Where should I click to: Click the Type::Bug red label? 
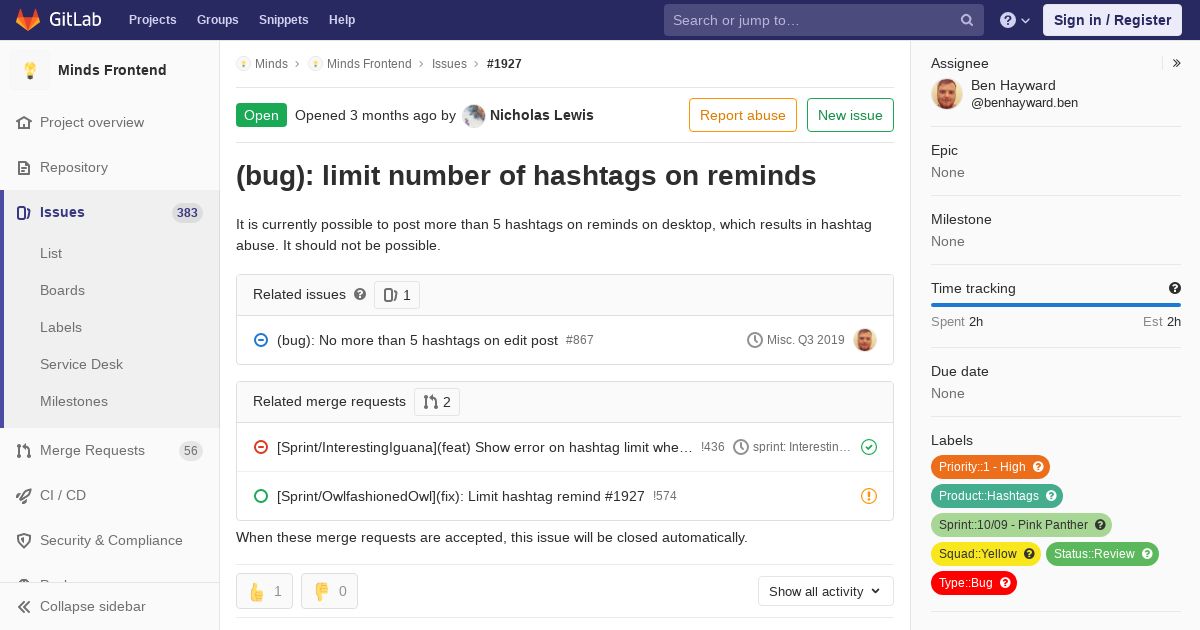pos(966,583)
